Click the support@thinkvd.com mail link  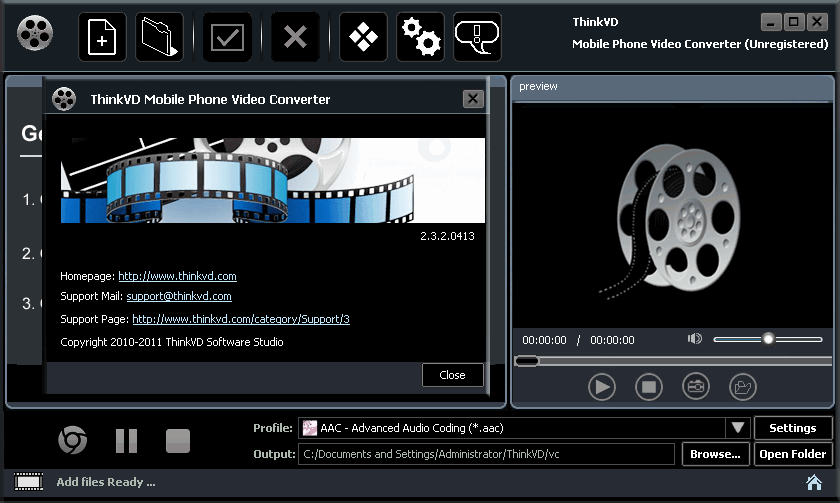179,296
